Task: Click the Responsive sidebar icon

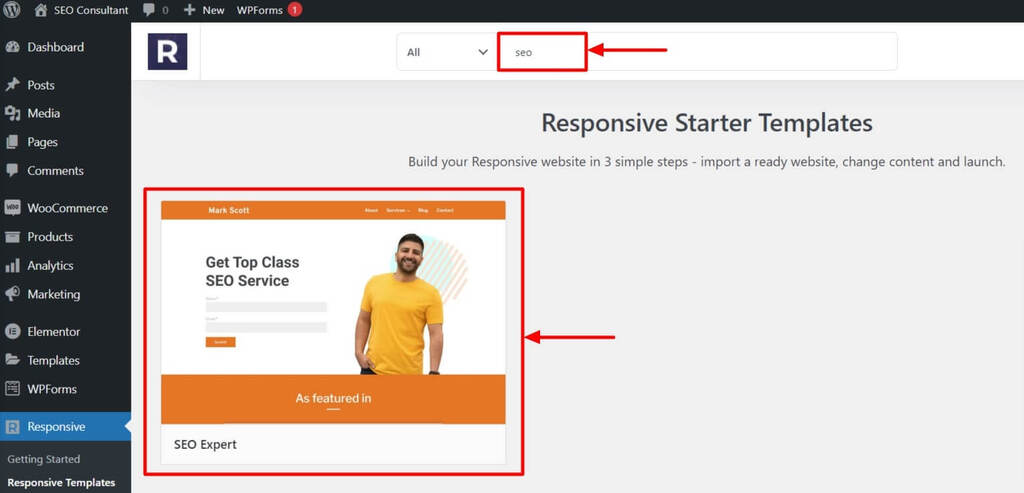Action: click(12, 427)
